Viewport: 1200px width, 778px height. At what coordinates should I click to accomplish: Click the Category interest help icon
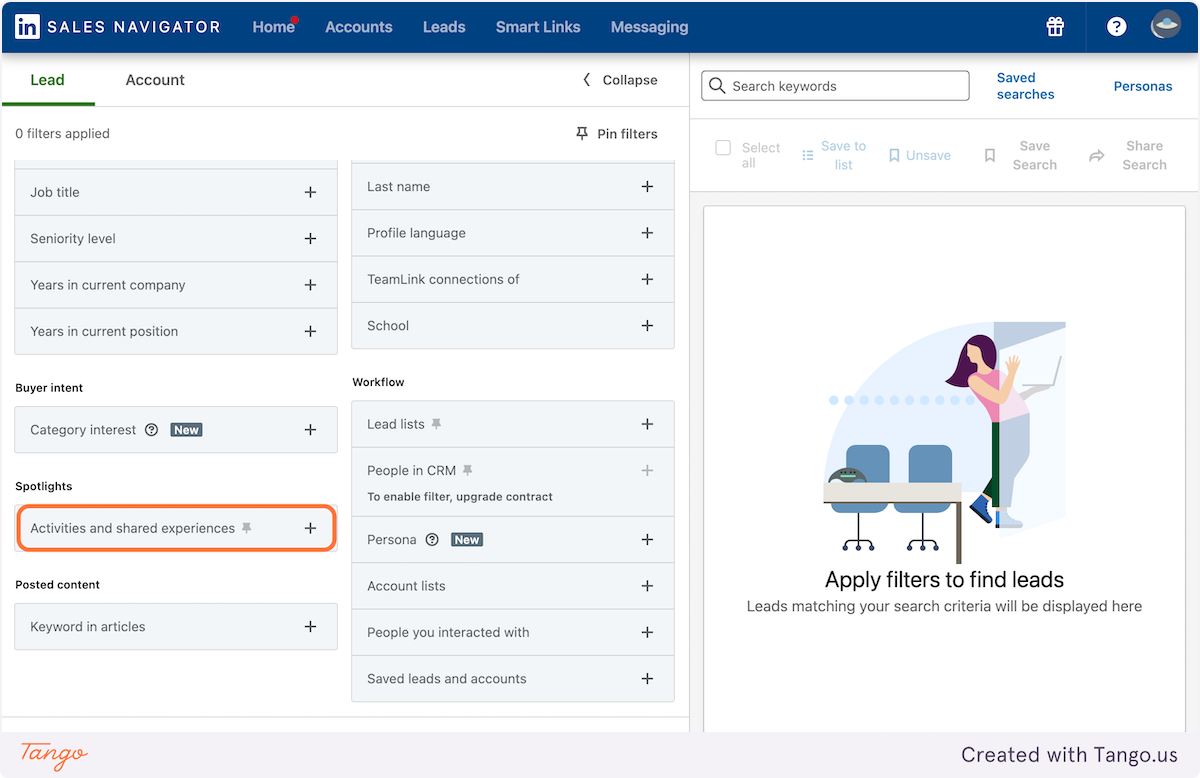[152, 430]
